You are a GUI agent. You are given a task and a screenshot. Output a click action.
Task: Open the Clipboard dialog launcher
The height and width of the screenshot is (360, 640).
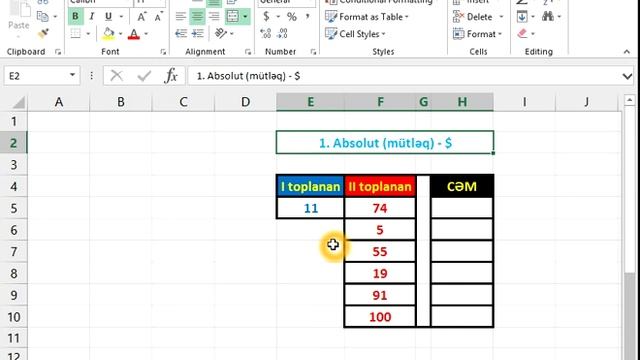pos(58,52)
